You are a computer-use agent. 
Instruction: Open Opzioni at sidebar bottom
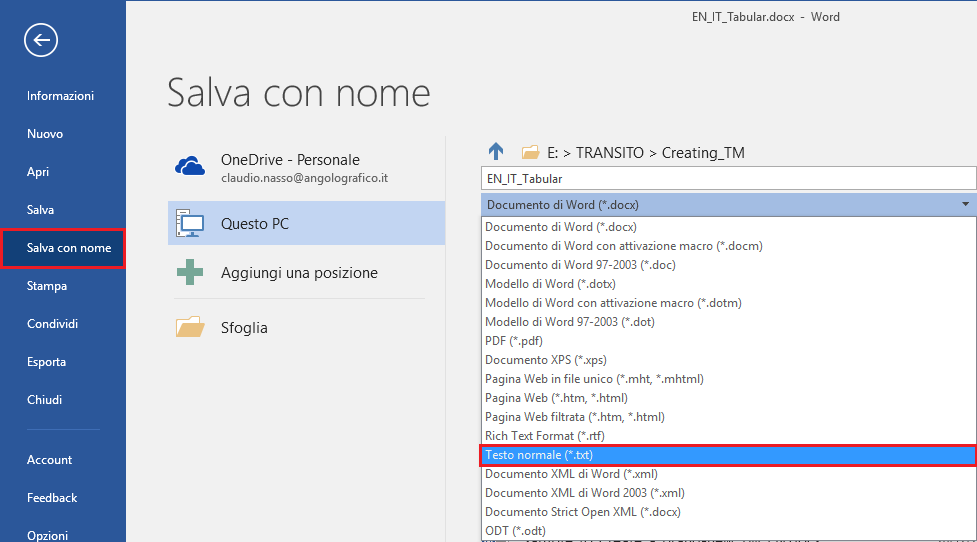tap(47, 535)
